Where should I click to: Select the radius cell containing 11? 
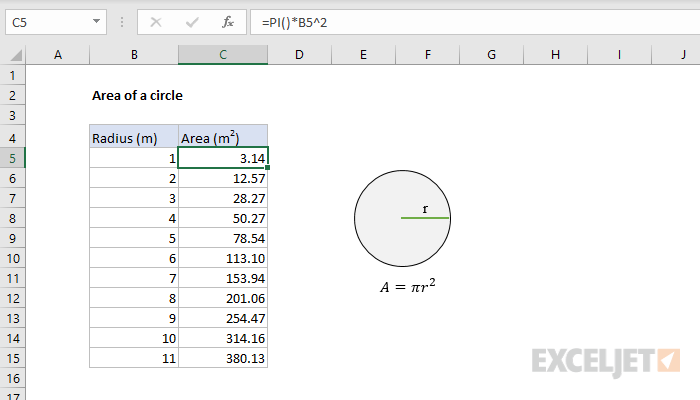(x=134, y=358)
